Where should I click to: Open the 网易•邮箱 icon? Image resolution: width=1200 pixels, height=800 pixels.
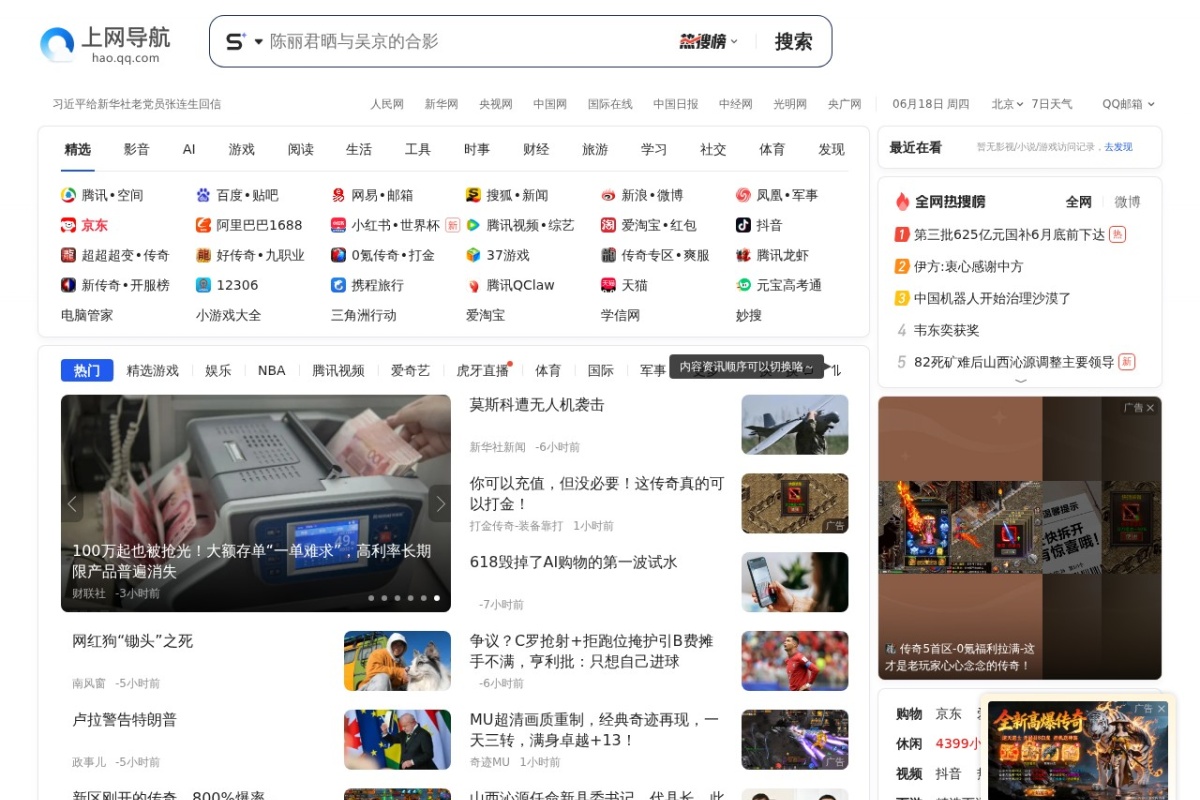coord(338,195)
